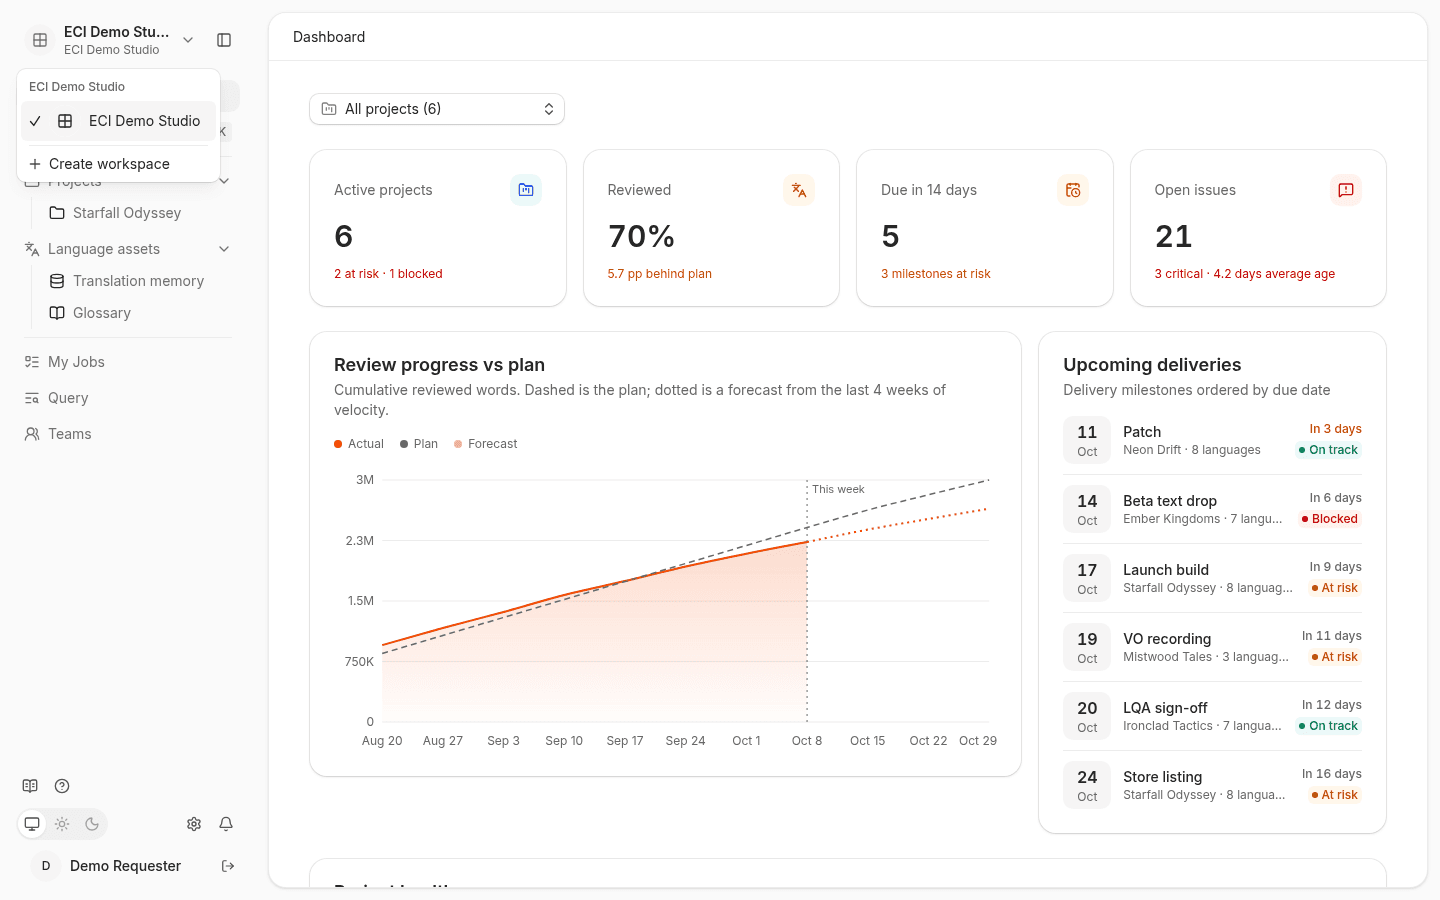Open the help question mark icon
Screen dimensions: 1440x900
(62, 786)
